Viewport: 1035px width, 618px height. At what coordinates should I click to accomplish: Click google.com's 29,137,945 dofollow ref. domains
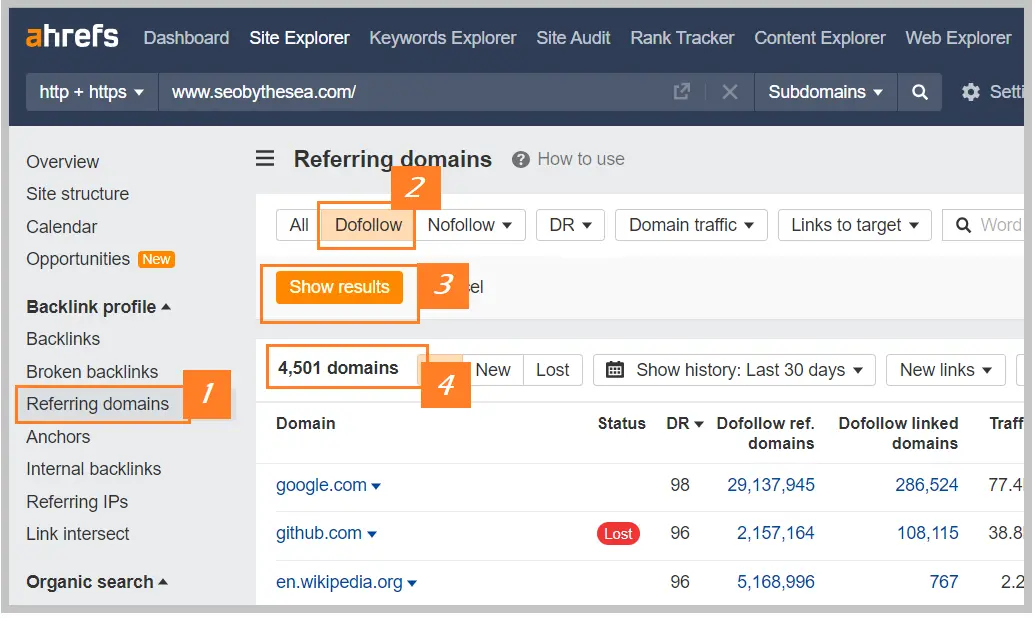[x=771, y=485]
